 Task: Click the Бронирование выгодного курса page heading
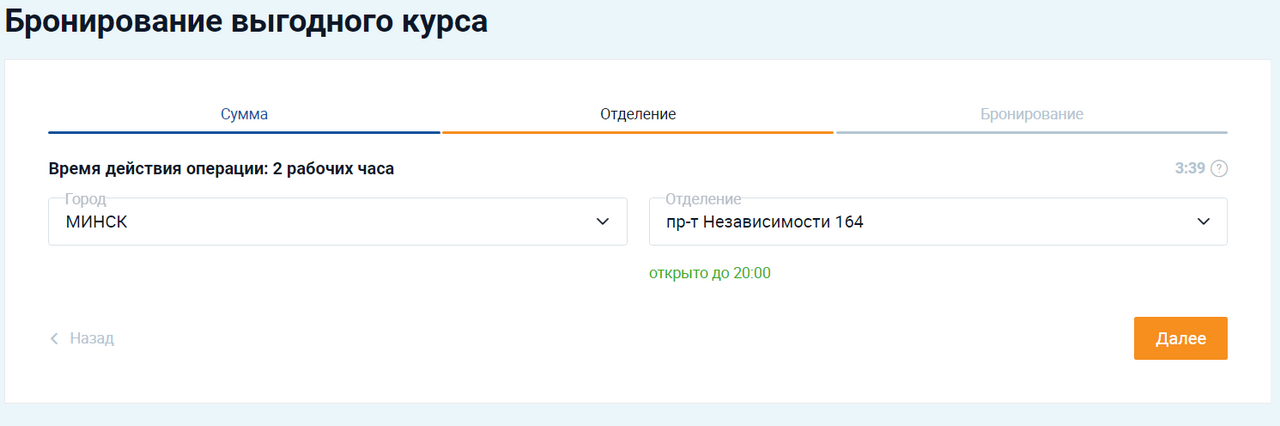247,22
